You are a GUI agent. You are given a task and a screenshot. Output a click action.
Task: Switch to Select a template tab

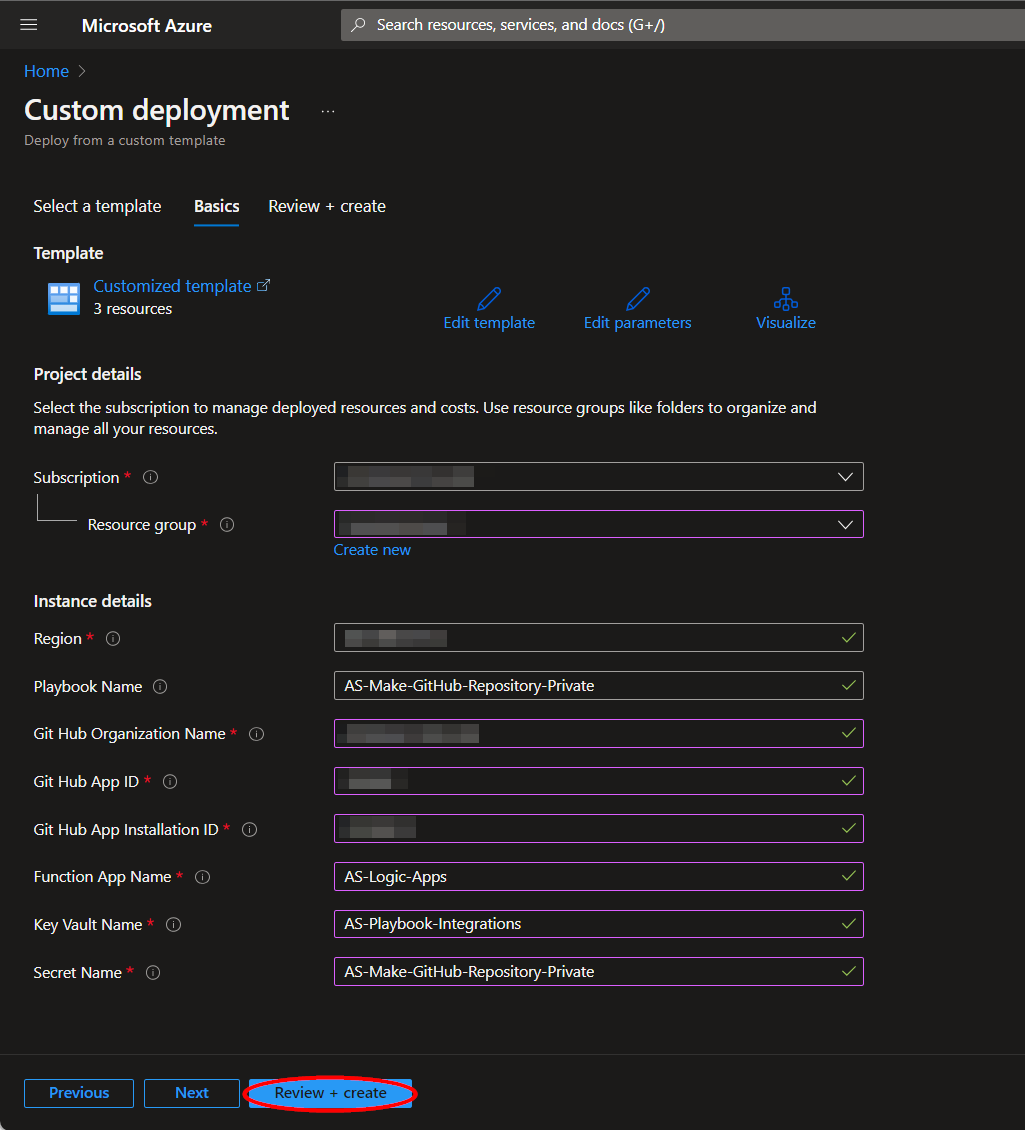click(97, 206)
